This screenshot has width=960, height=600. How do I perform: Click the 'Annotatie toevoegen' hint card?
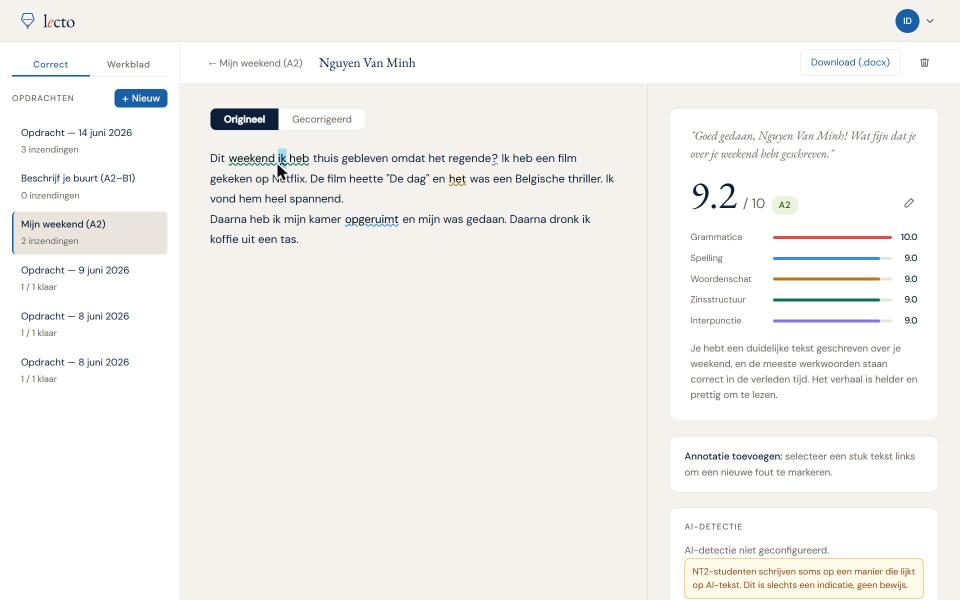tap(803, 464)
